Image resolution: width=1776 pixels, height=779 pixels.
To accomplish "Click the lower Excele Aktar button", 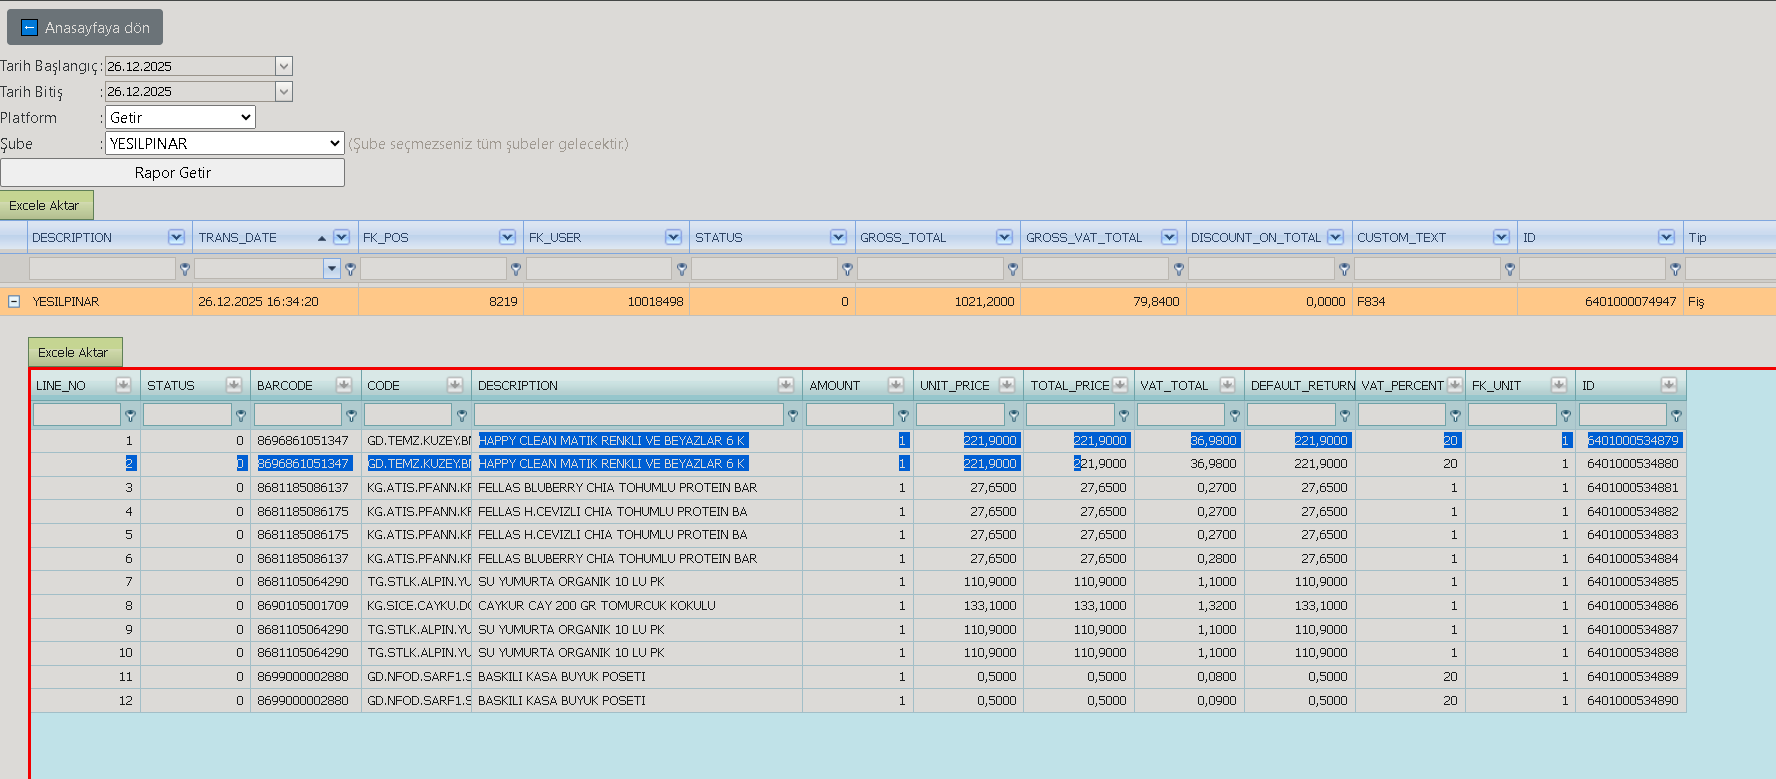I will [75, 352].
